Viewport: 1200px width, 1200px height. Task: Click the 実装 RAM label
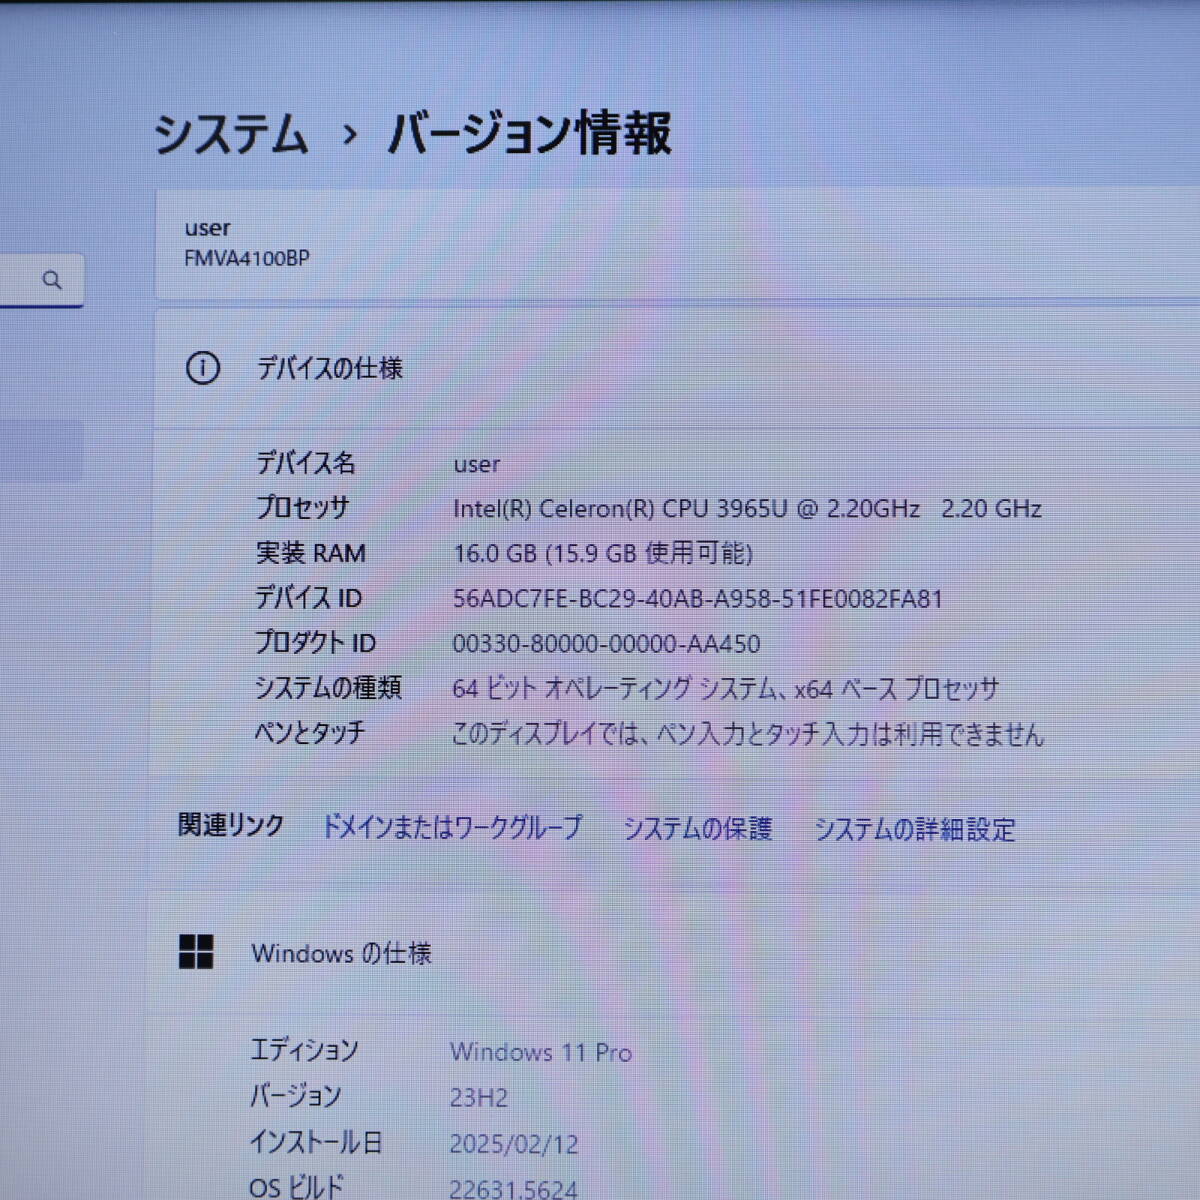311,553
